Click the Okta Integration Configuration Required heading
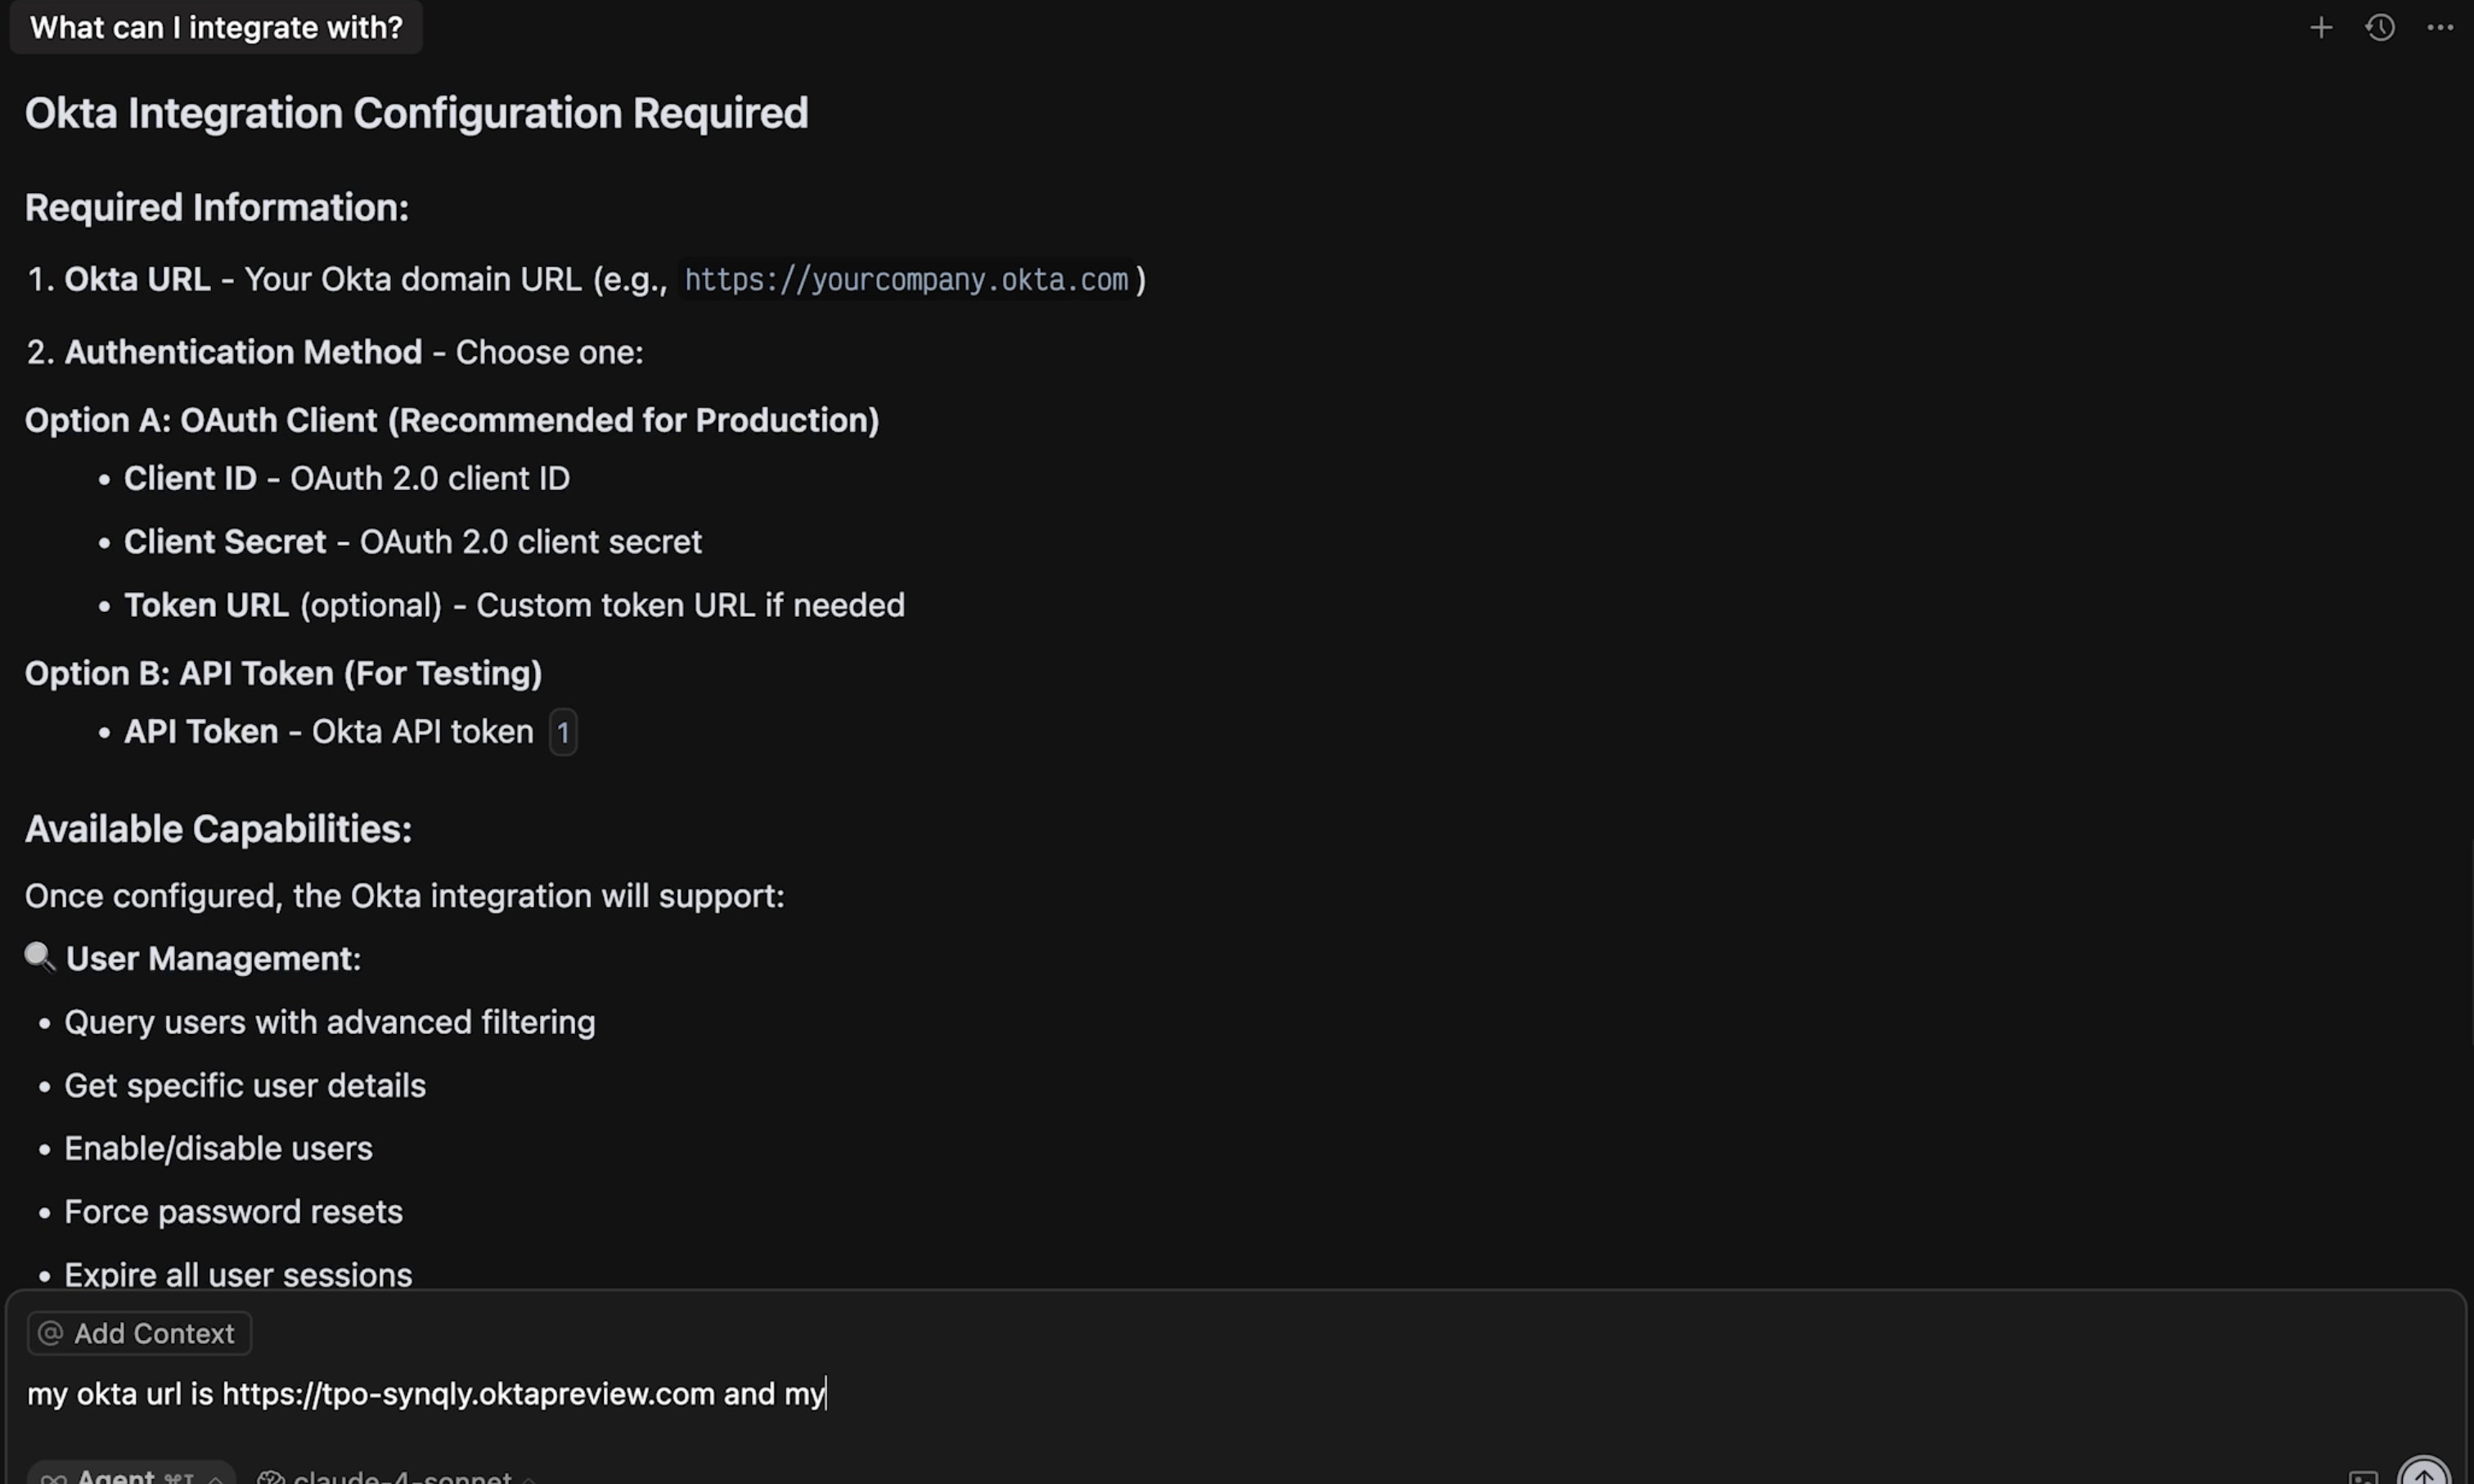This screenshot has height=1484, width=2474. click(x=416, y=113)
